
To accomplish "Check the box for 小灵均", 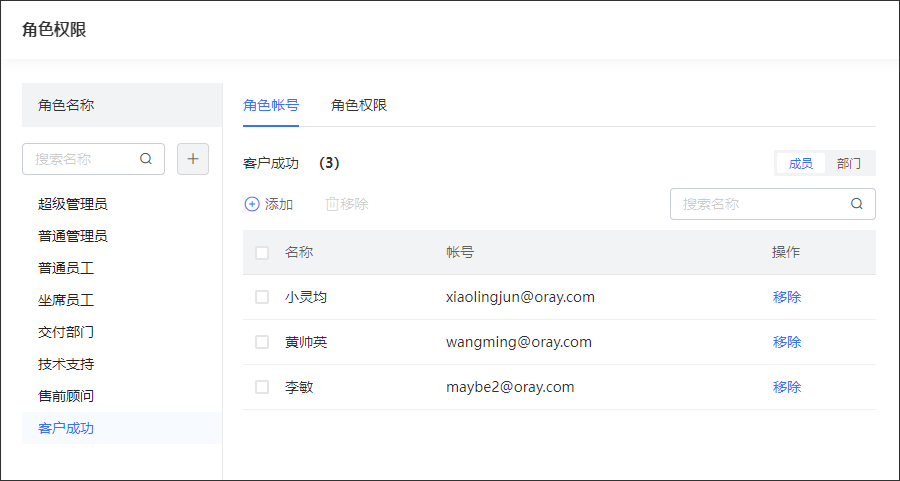I will tap(262, 297).
